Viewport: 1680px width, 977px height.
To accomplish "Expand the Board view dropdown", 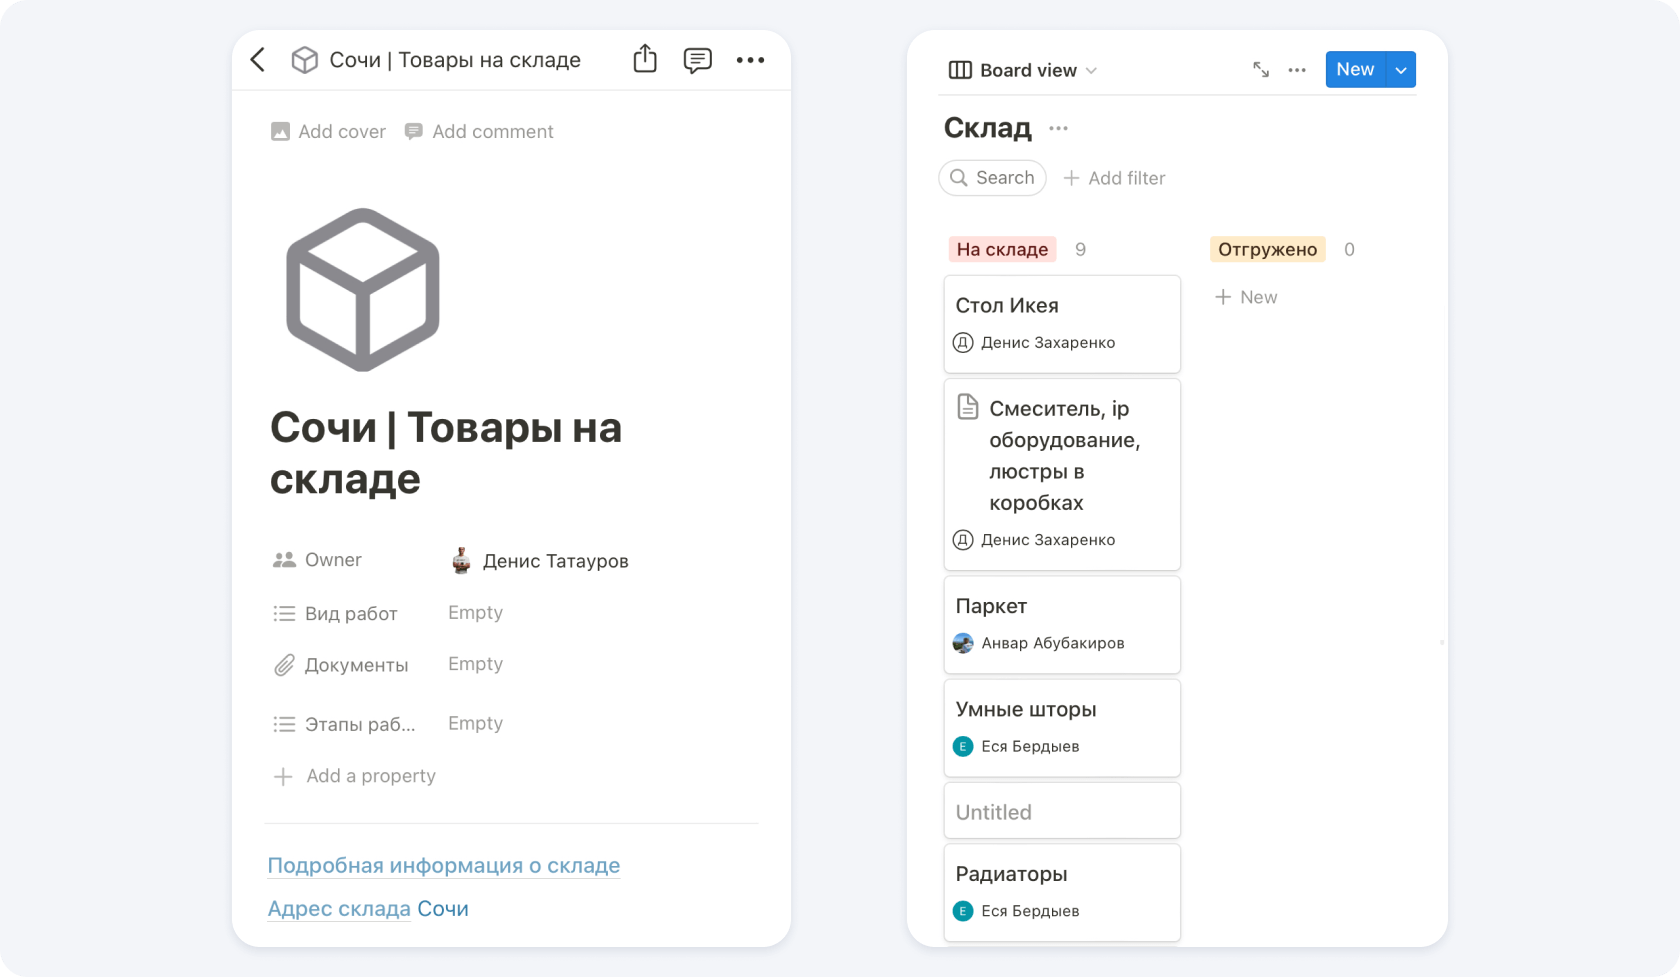I will click(x=1022, y=70).
